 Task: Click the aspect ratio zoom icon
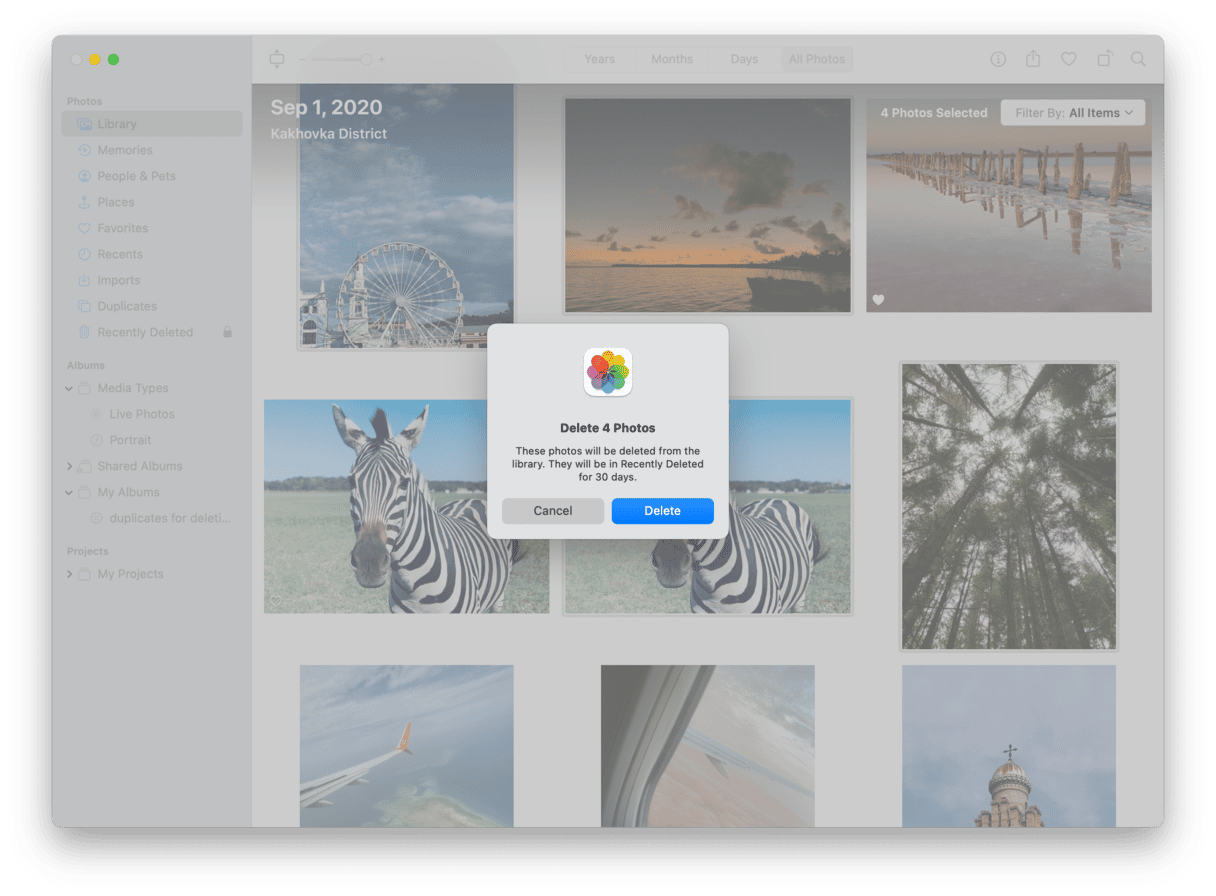coord(277,59)
